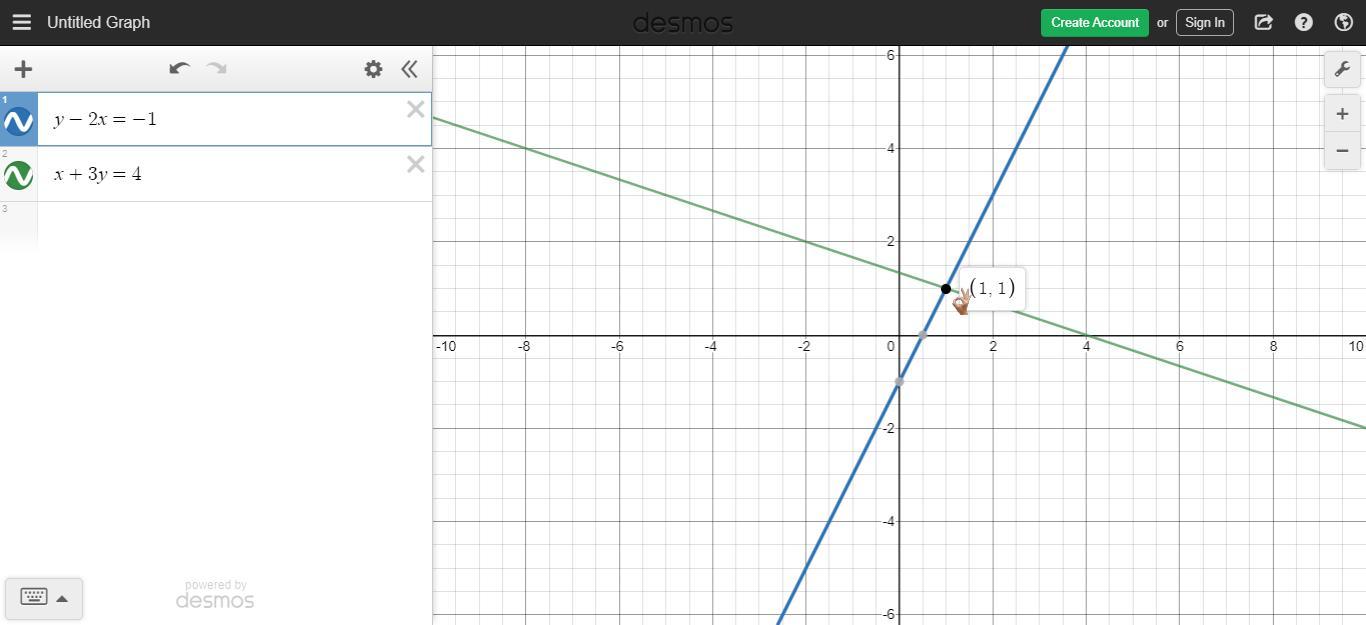Viewport: 1366px width, 625px height.
Task: Share the graph
Action: click(1263, 22)
